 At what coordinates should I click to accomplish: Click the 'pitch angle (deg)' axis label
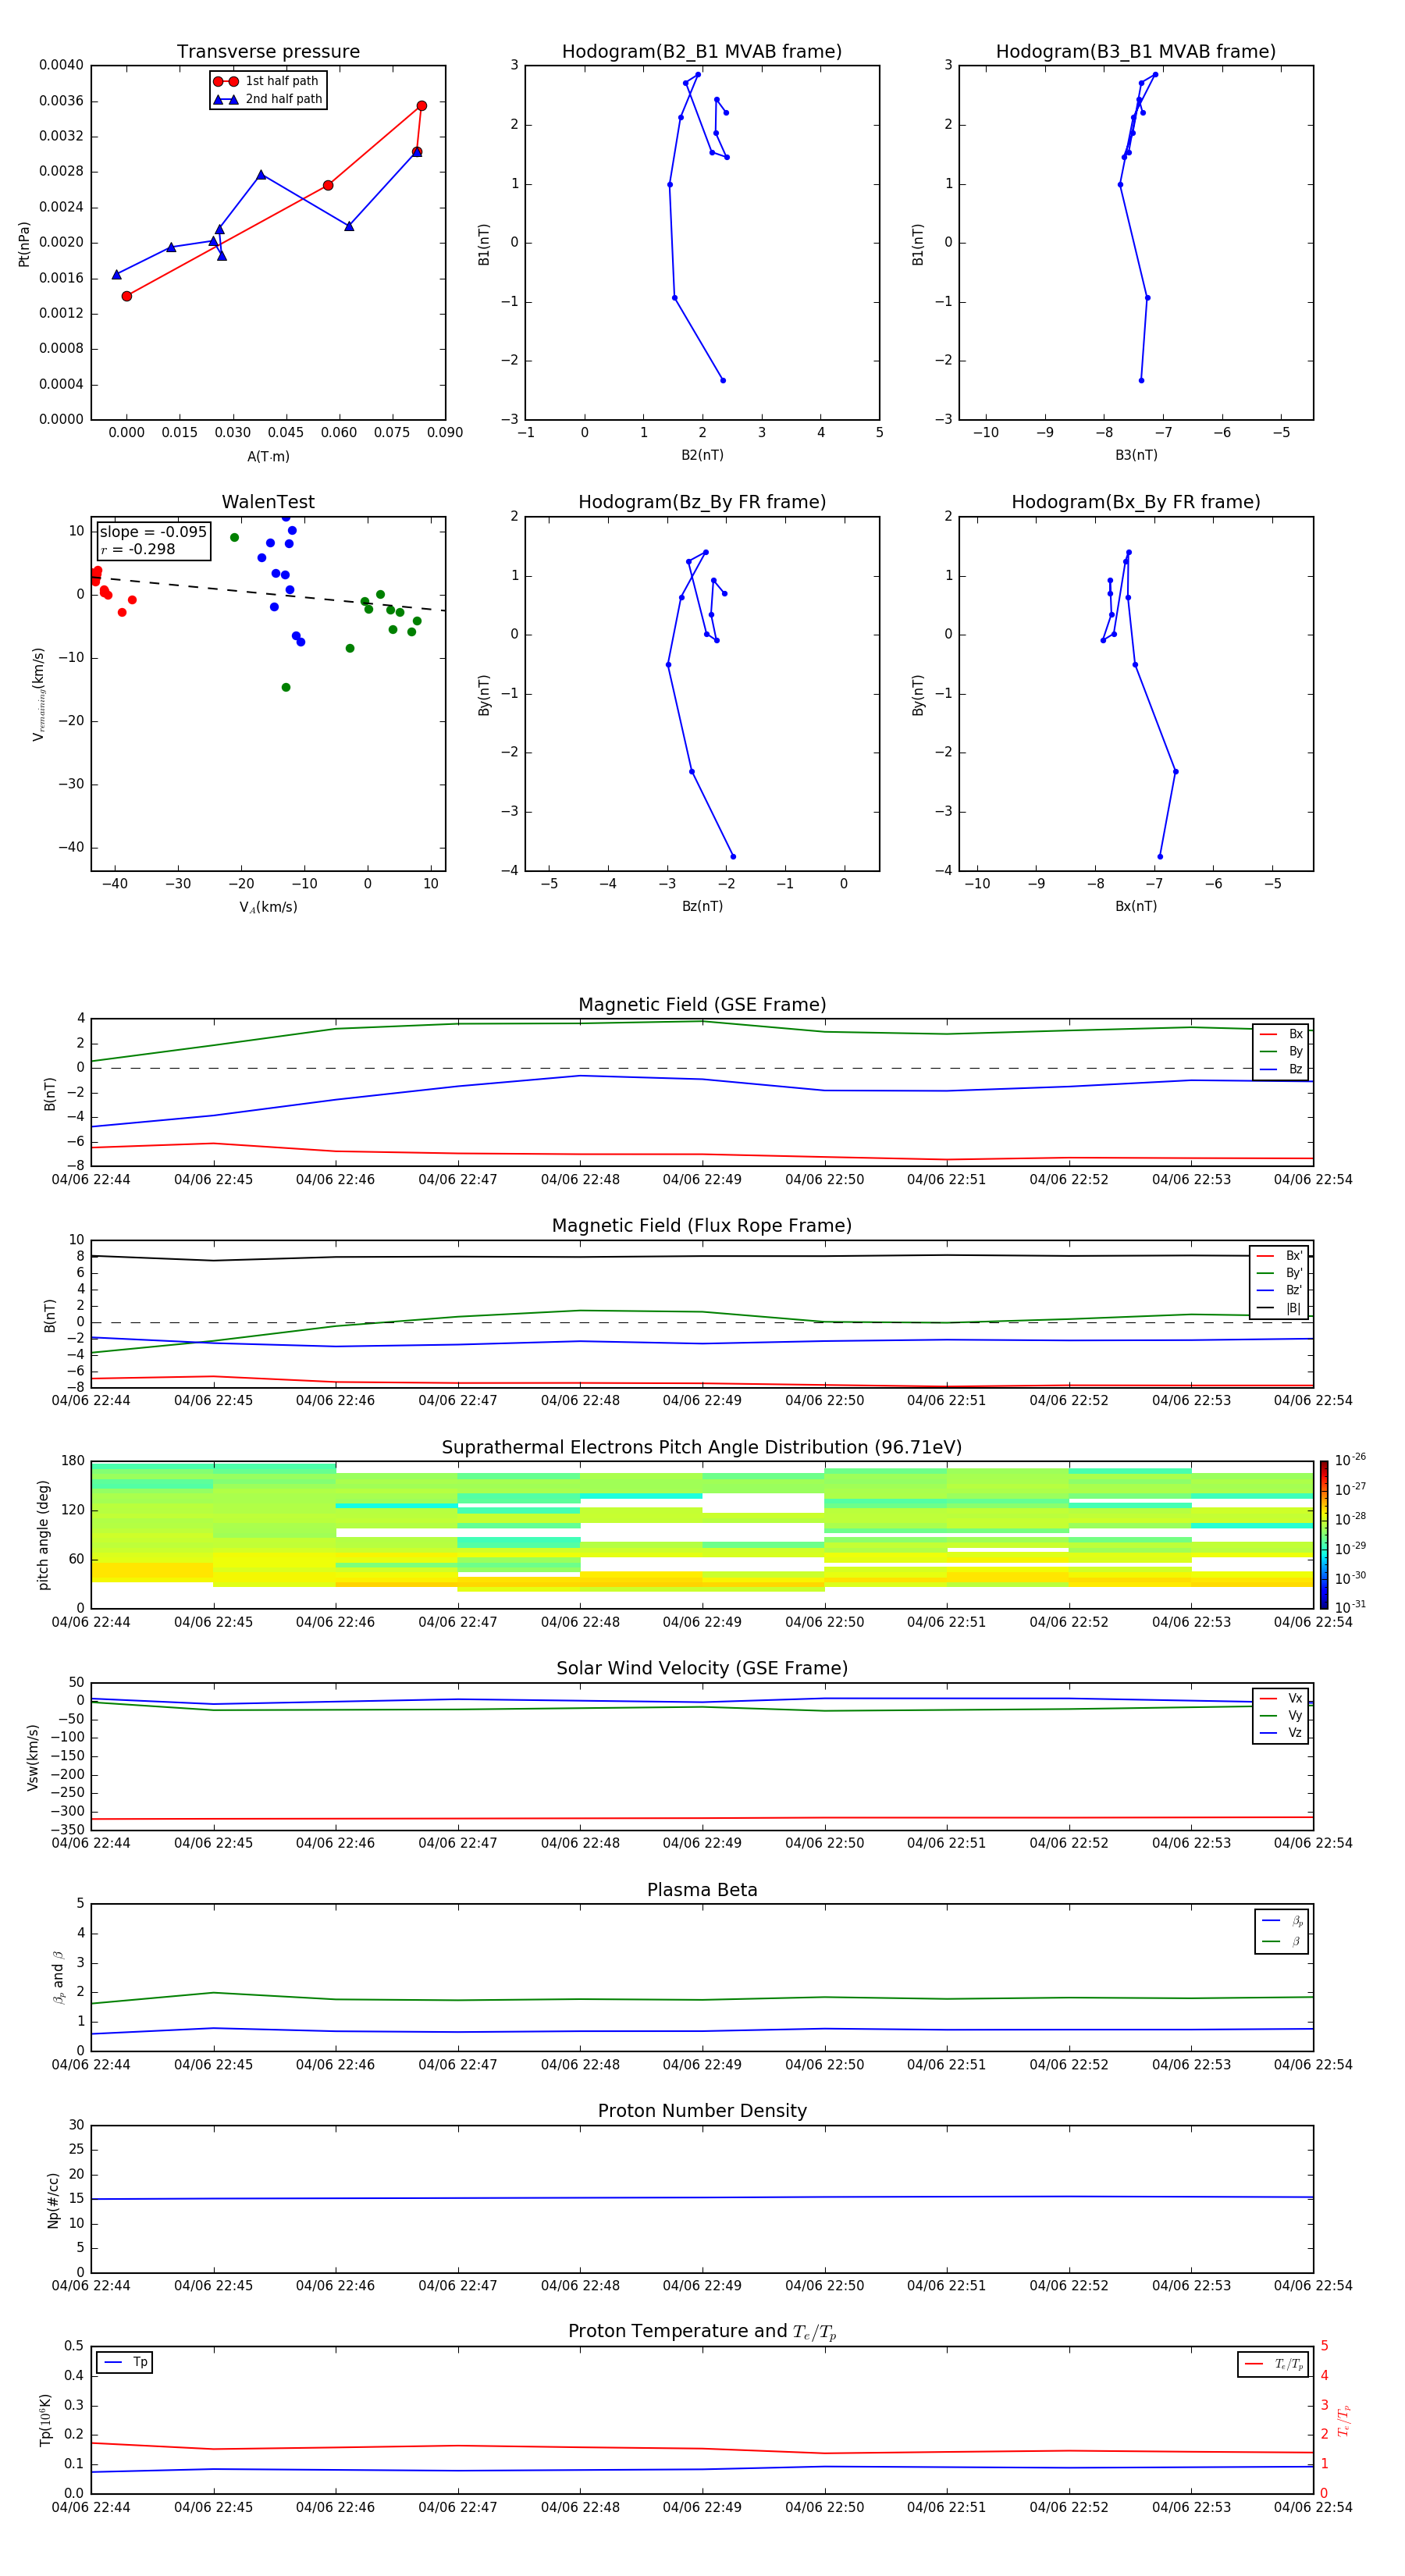click(x=43, y=1535)
